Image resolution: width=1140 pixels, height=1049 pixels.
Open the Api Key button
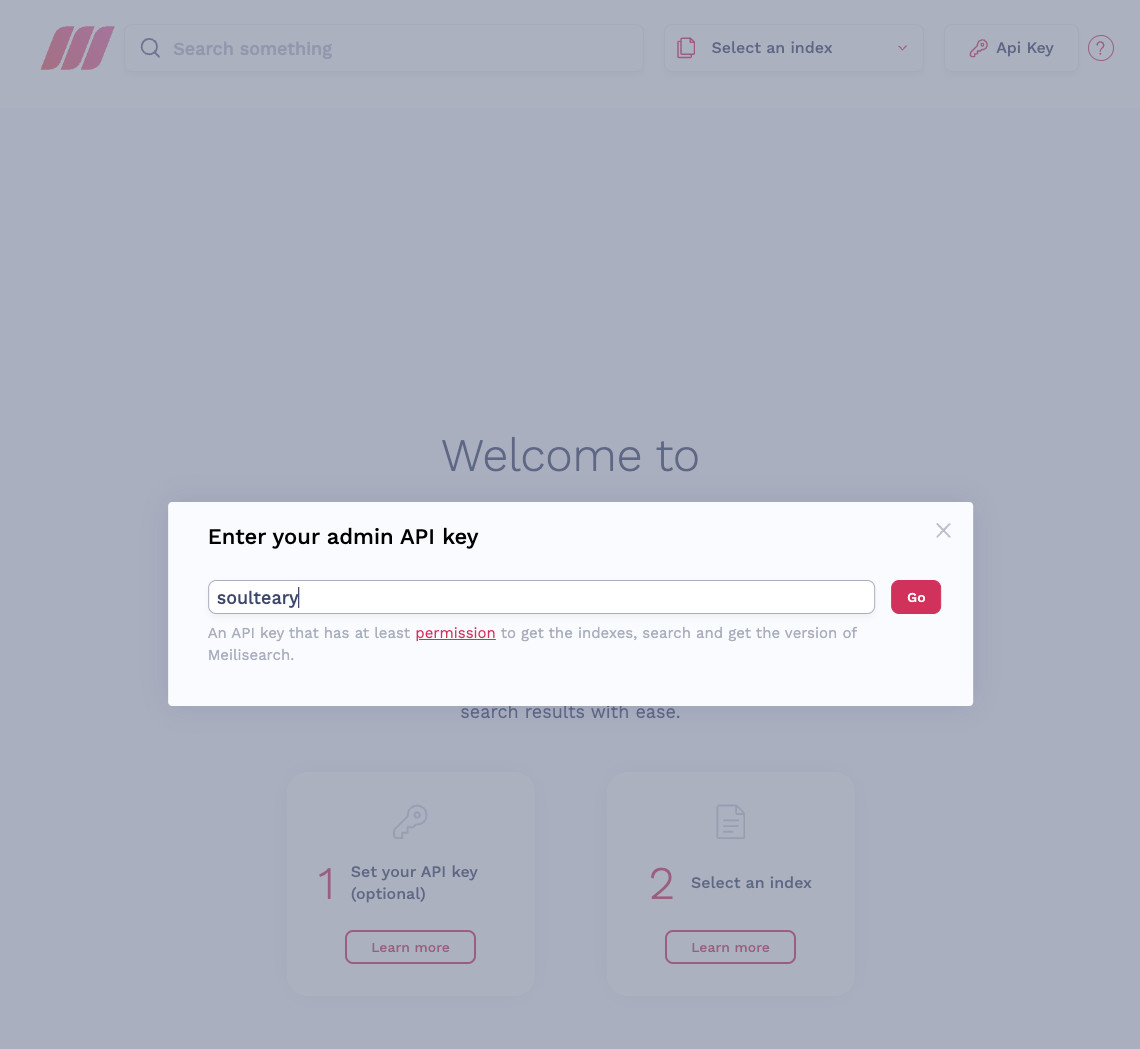(x=1011, y=48)
